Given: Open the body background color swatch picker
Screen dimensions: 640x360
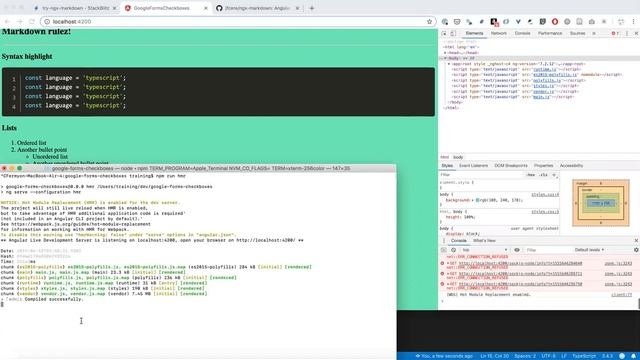Looking at the screenshot, I should point(478,200).
